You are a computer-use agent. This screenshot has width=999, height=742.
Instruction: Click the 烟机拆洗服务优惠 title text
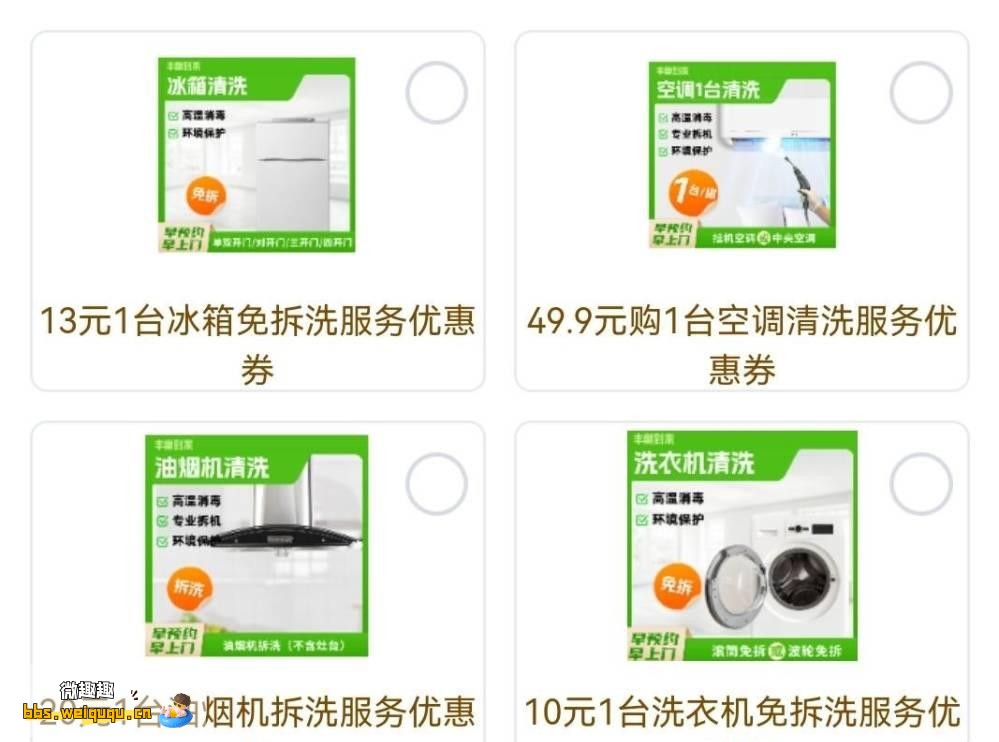point(339,712)
